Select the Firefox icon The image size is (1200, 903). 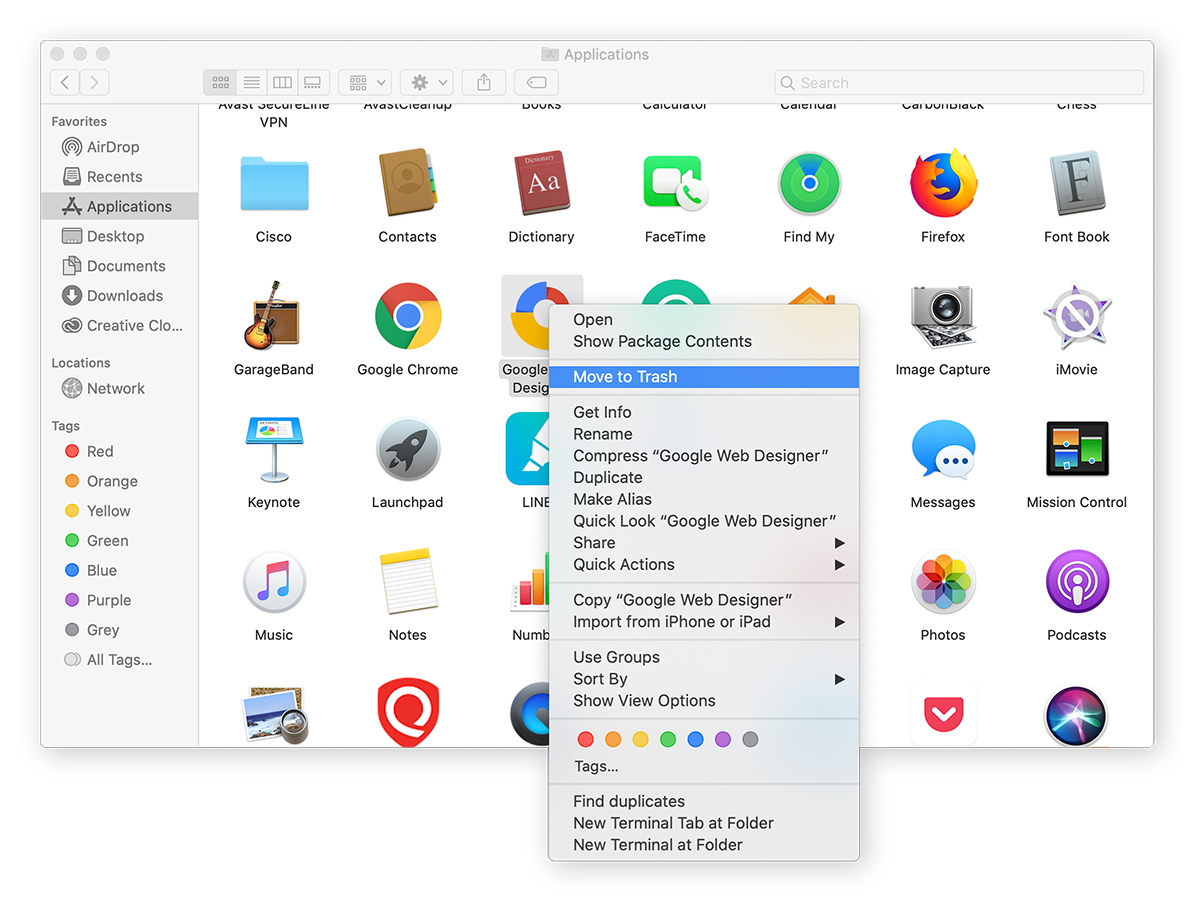(942, 183)
